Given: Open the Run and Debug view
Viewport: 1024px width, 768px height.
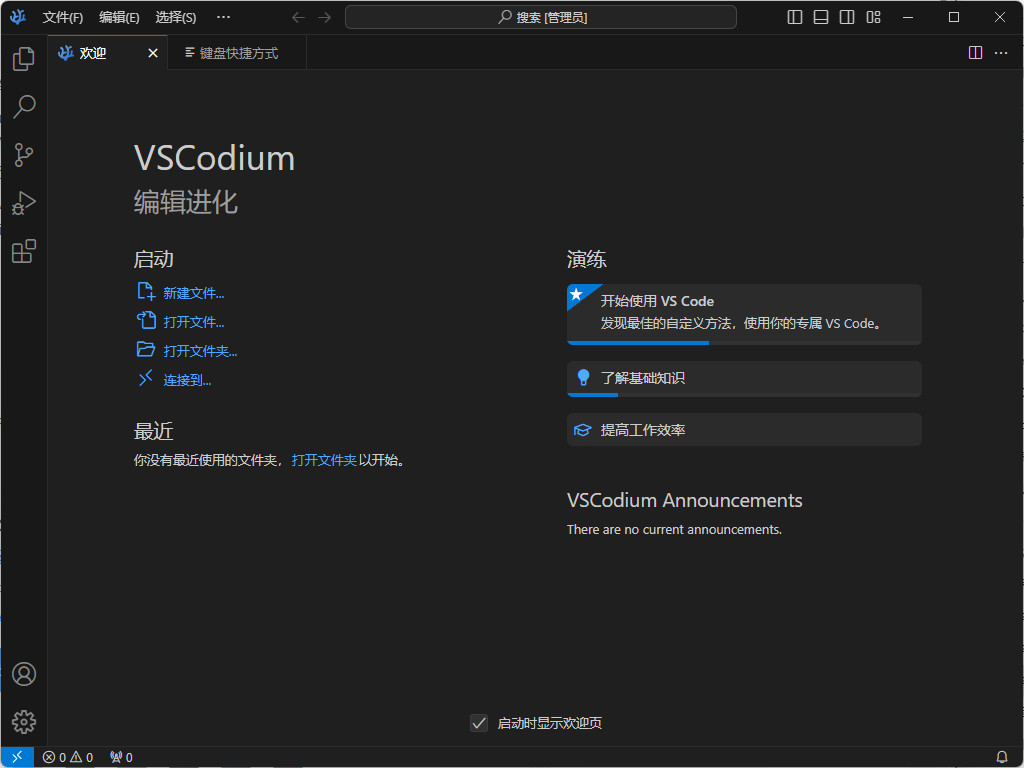Looking at the screenshot, I should pyautogui.click(x=24, y=203).
